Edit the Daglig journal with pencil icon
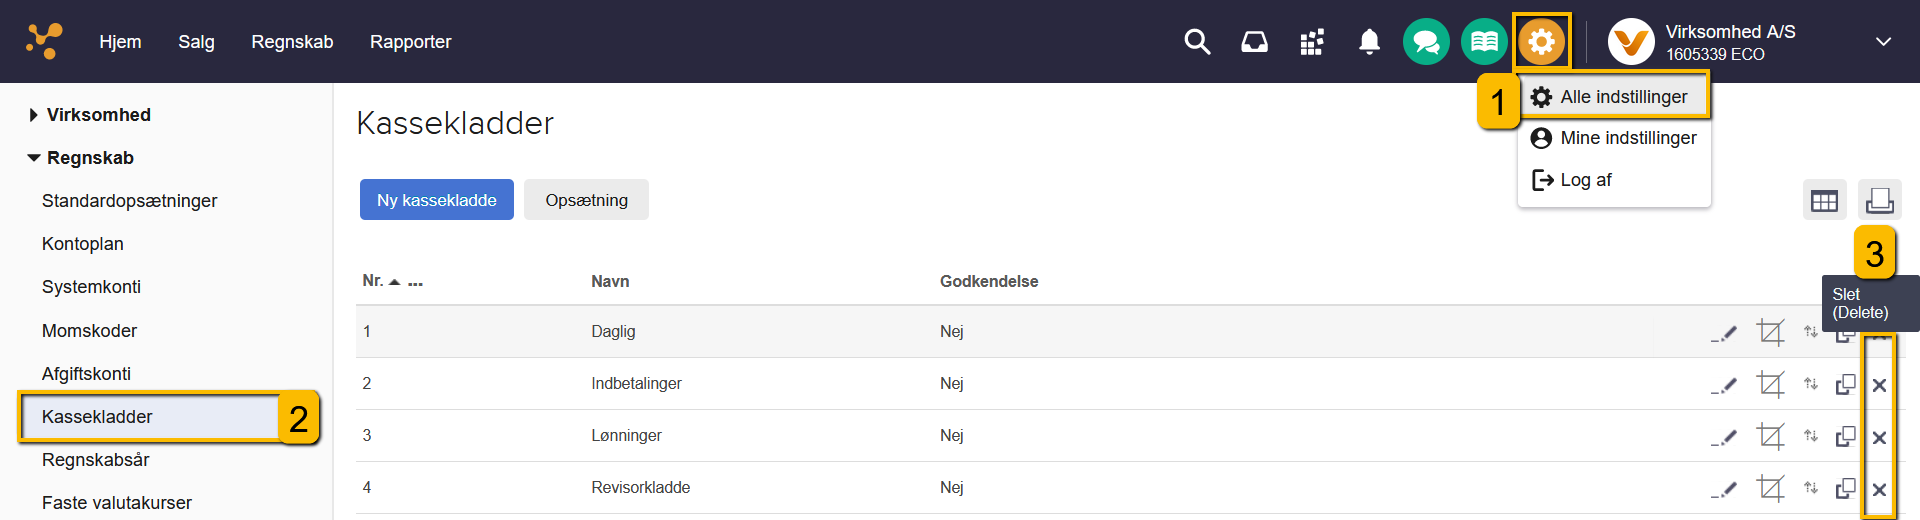Screen dimensions: 1920x520 pyautogui.click(x=1723, y=332)
